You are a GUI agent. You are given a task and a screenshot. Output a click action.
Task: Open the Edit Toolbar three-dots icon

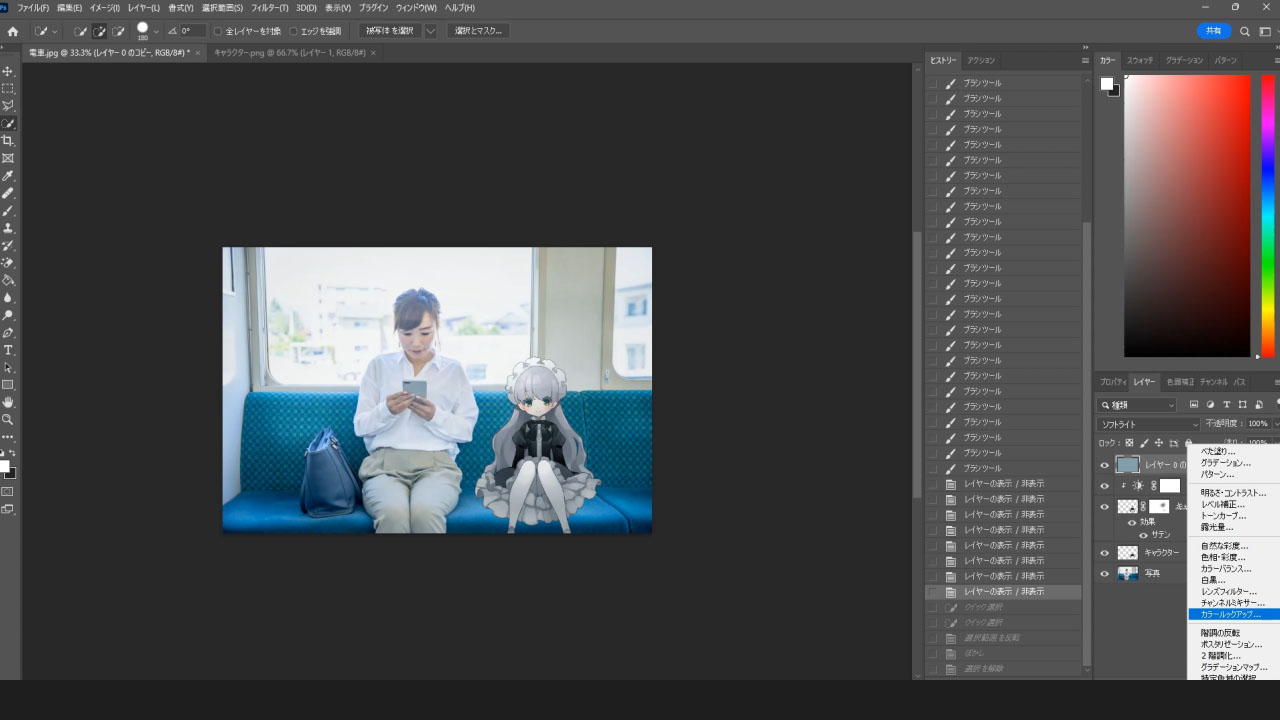(x=8, y=437)
